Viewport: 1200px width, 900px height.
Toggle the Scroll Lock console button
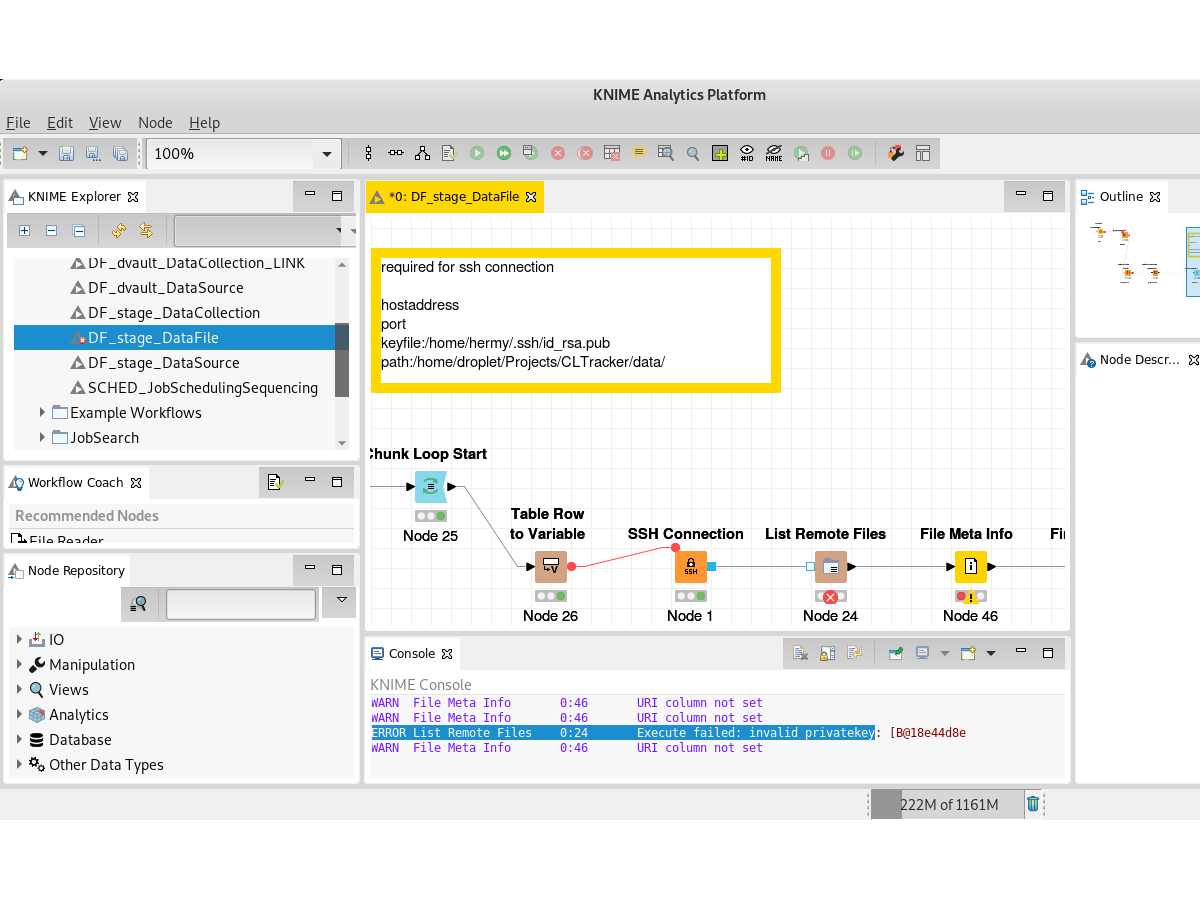coord(827,653)
